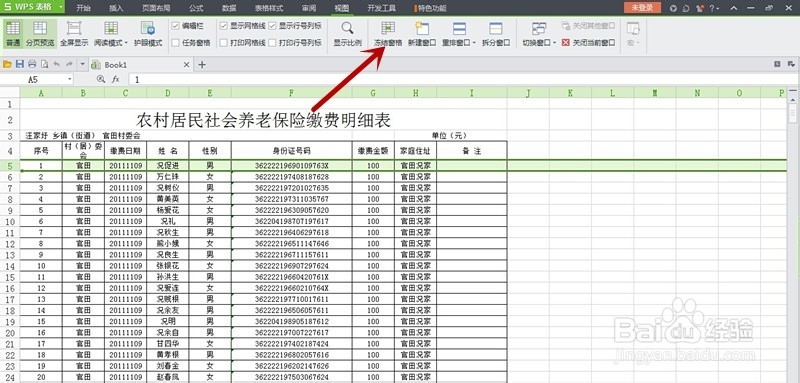Select column F header

pos(291,92)
